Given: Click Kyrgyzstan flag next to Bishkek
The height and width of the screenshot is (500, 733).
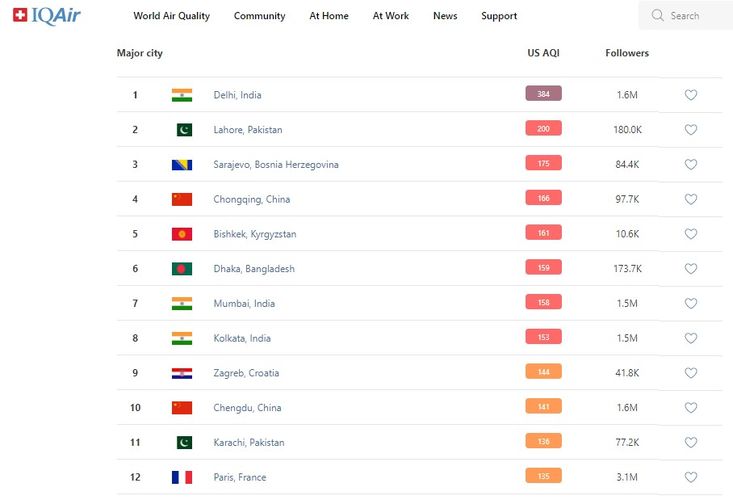Looking at the screenshot, I should pyautogui.click(x=182, y=234).
